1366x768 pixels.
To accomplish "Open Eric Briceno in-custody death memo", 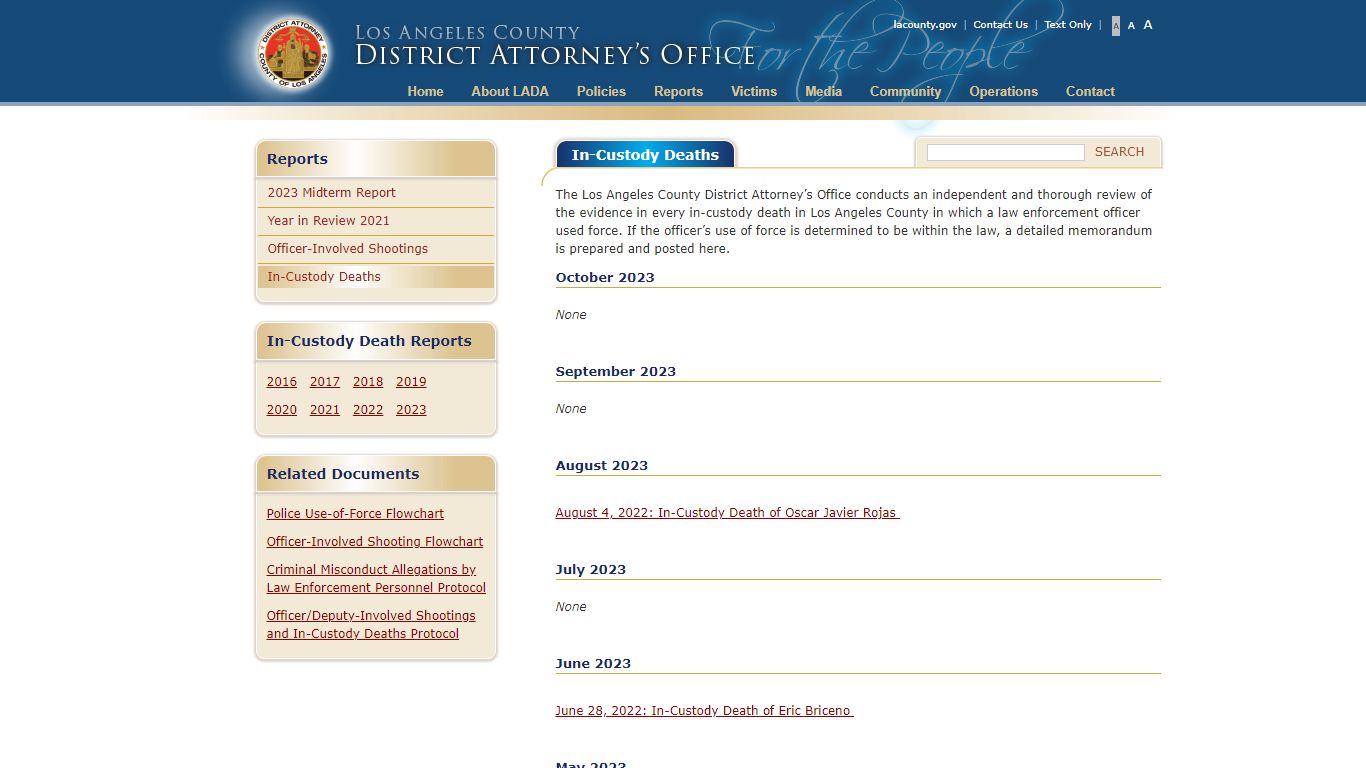I will (704, 711).
